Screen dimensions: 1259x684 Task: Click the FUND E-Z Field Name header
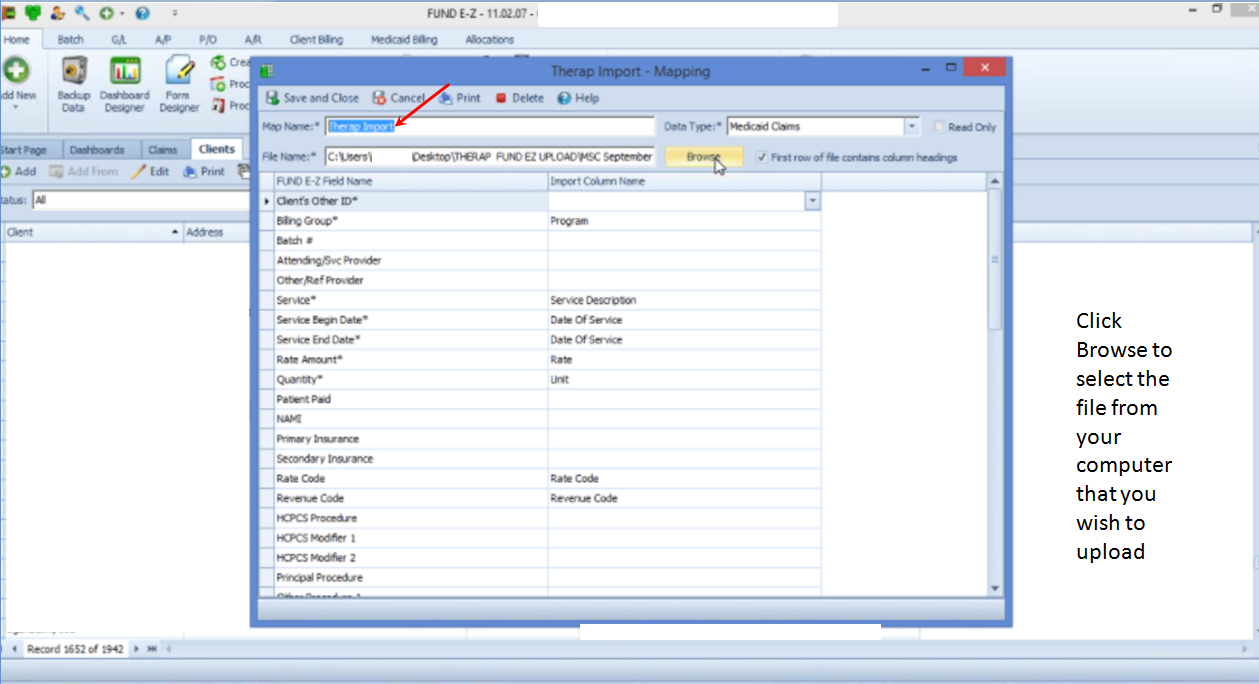point(410,181)
